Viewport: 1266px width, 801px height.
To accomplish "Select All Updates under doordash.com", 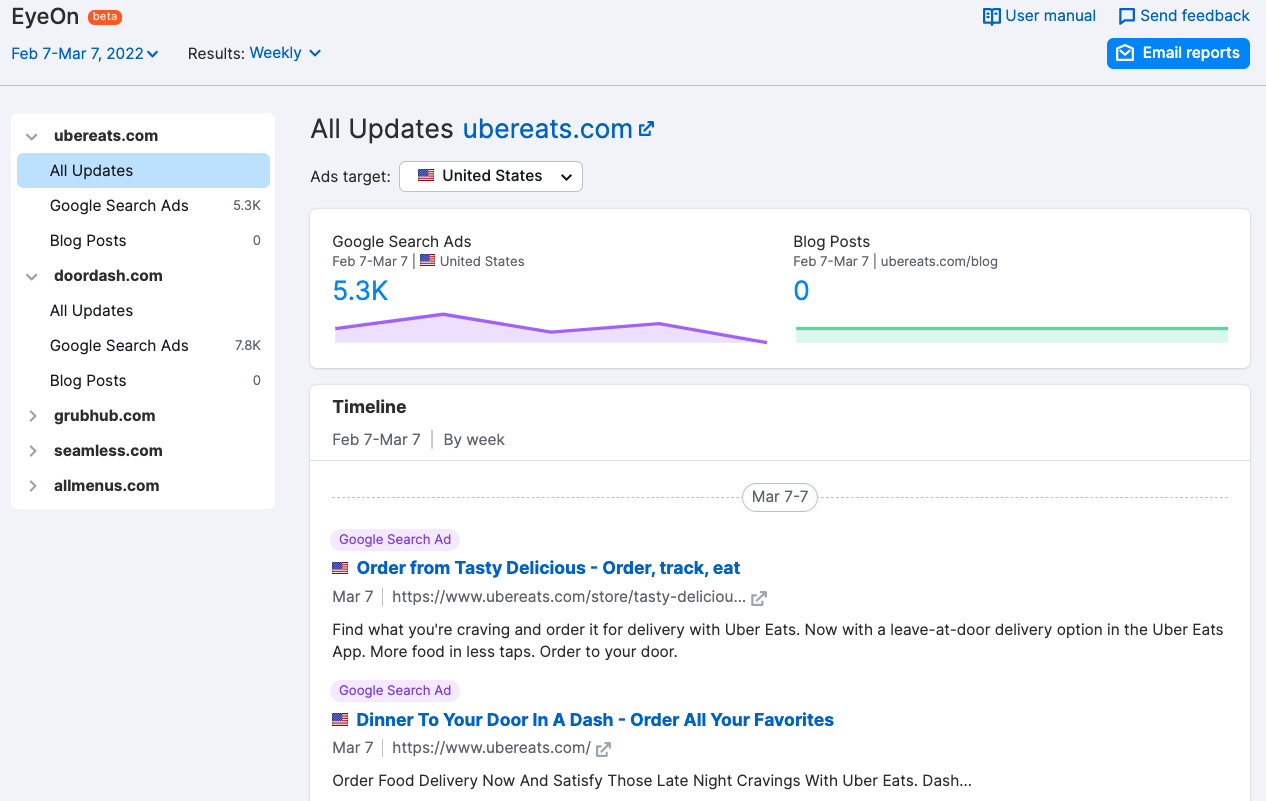I will click(x=143, y=311).
